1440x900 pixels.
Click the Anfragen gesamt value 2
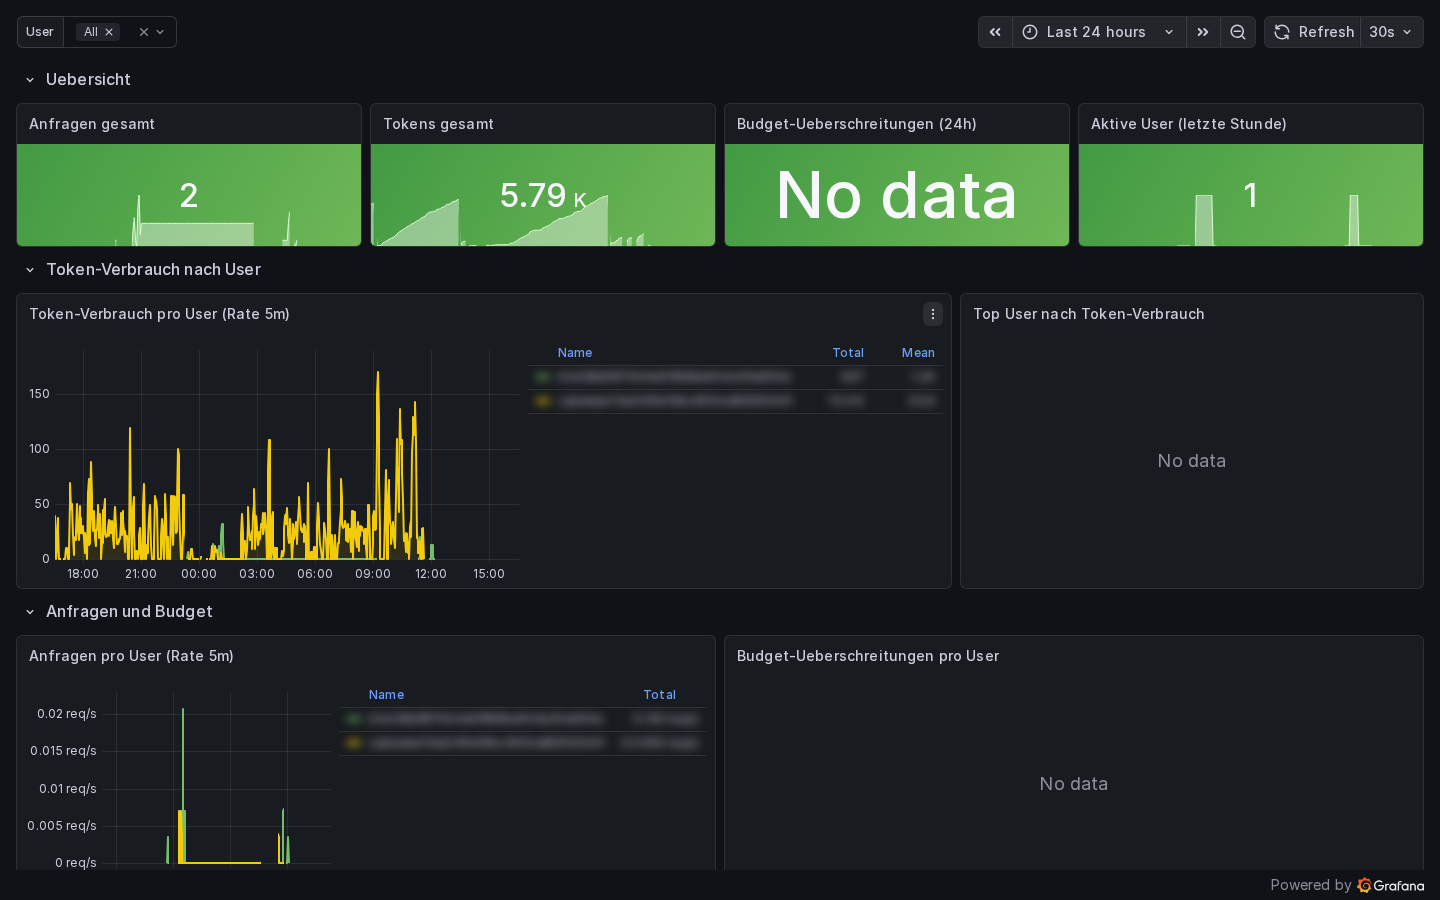tap(189, 196)
